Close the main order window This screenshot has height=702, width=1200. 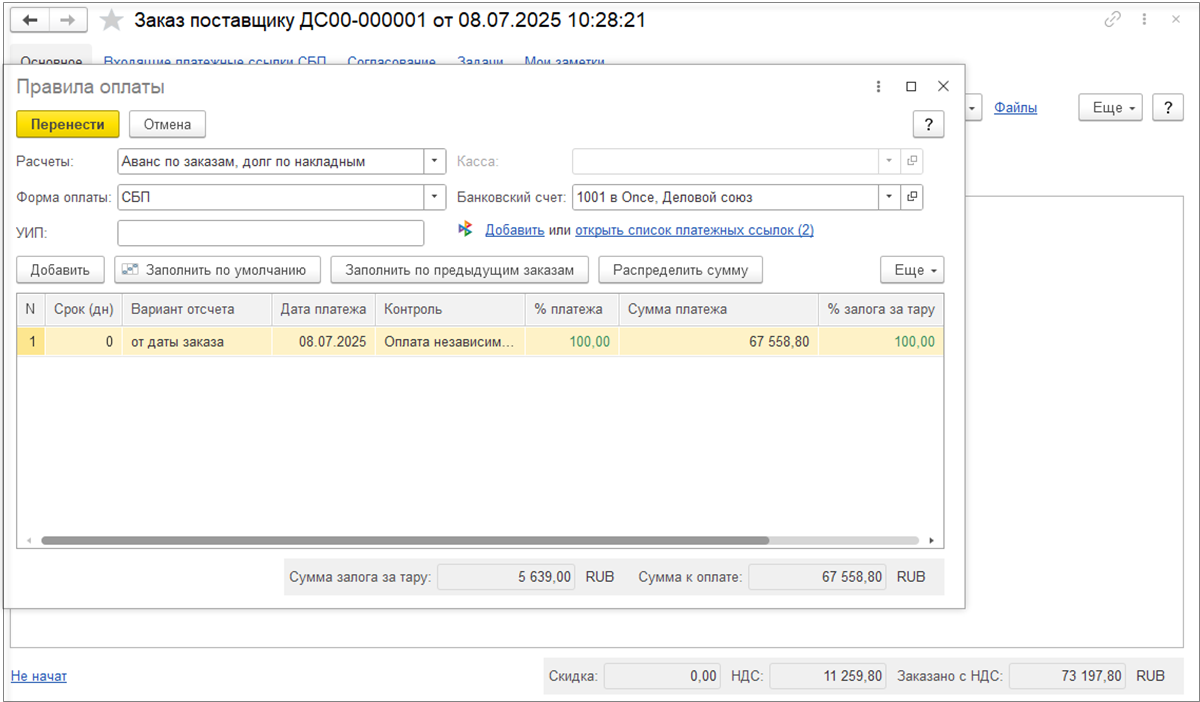point(1174,20)
